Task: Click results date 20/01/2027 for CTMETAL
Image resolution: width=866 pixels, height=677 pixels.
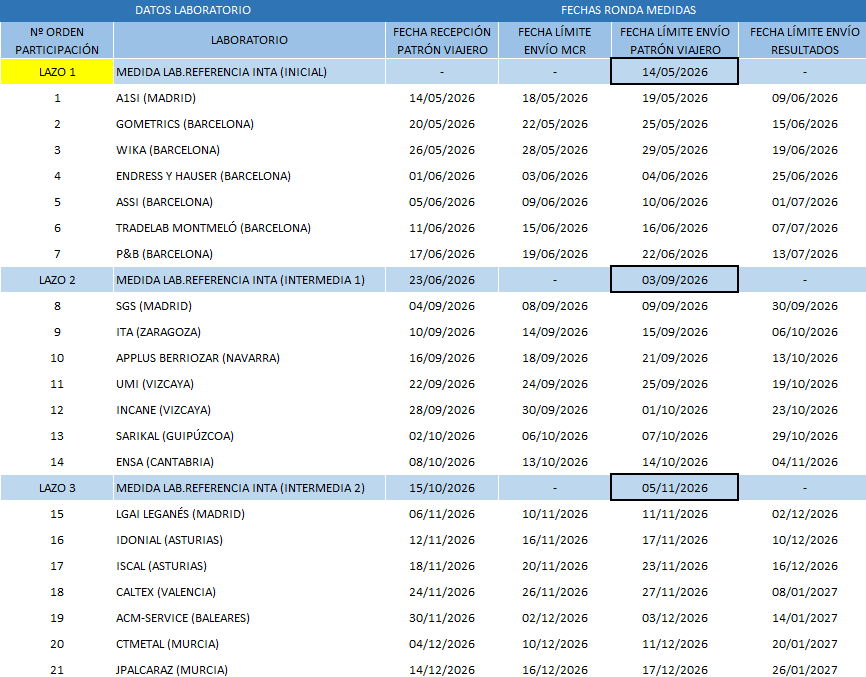Action: pos(804,644)
